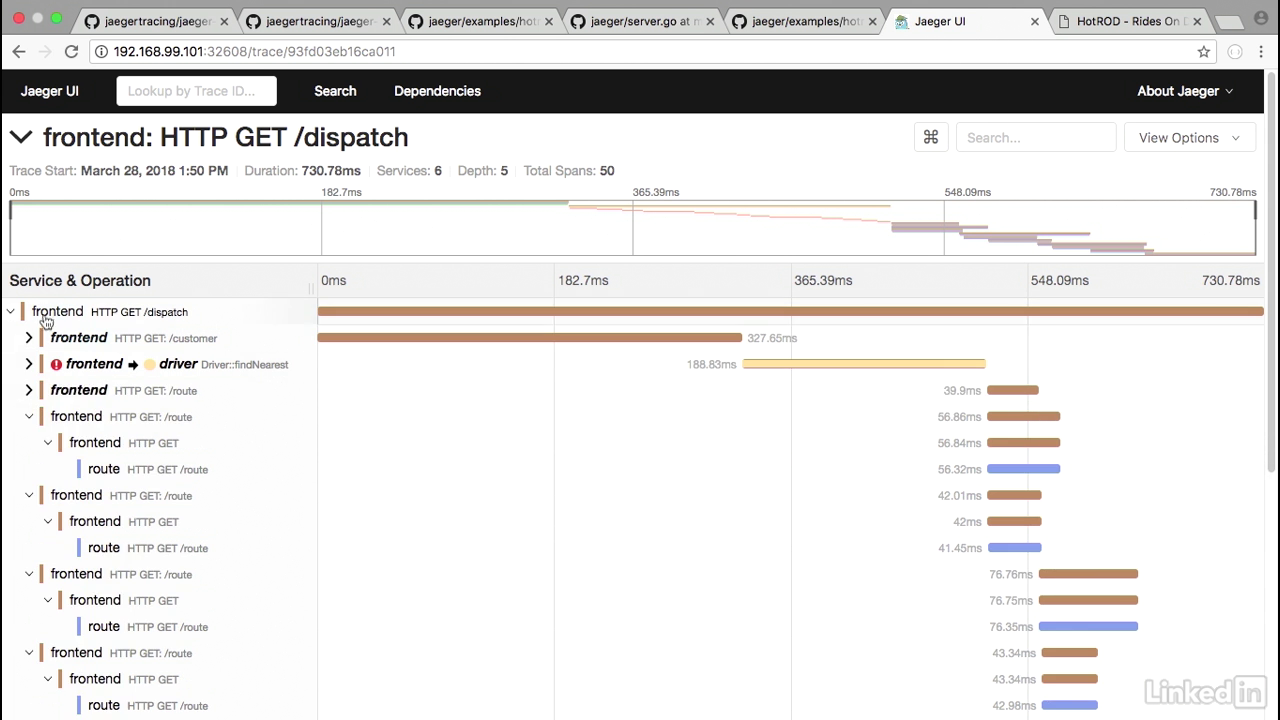Click the Jaeger UI brand link

click(x=50, y=91)
